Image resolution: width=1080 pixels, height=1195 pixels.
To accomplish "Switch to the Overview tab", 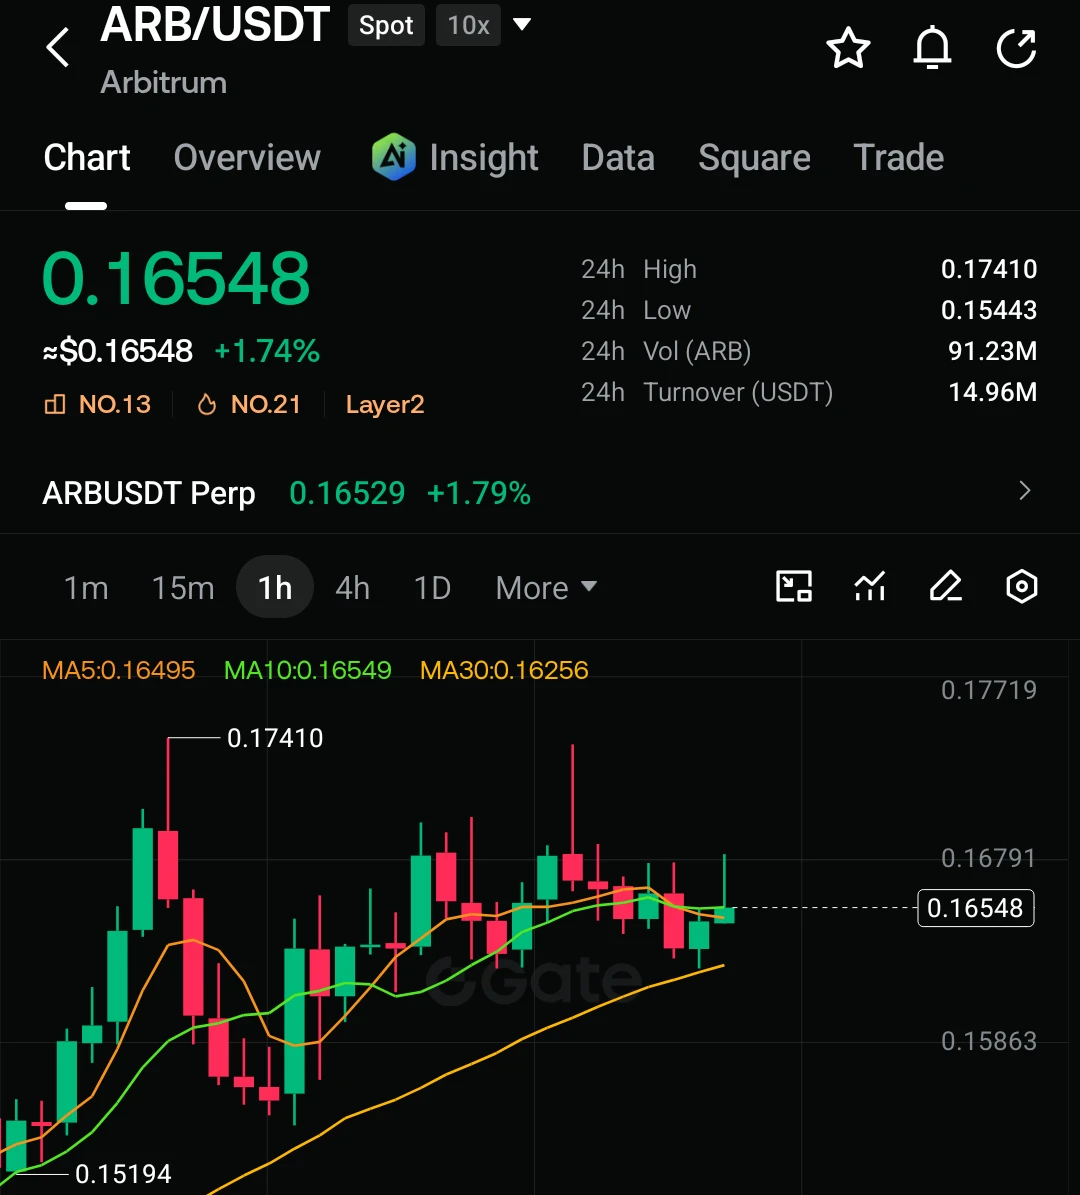I will [x=247, y=158].
